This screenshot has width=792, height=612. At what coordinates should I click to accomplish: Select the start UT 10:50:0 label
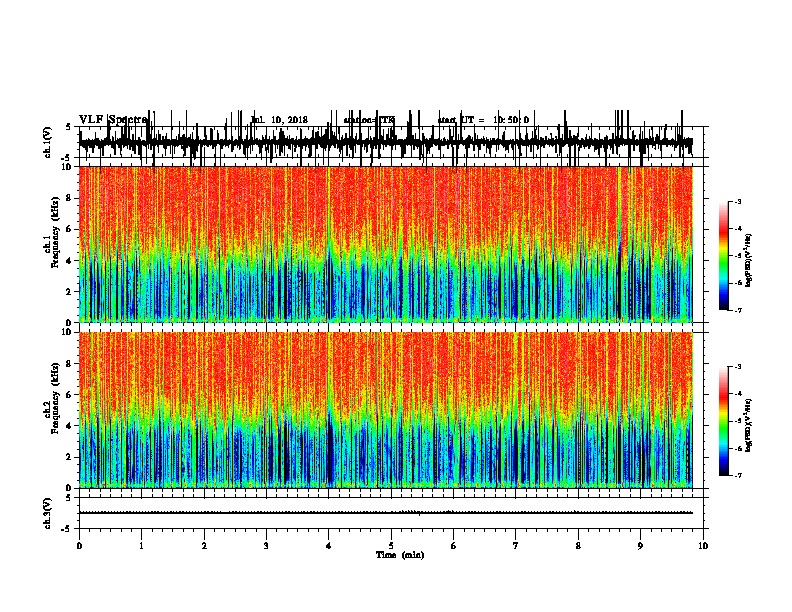click(483, 120)
